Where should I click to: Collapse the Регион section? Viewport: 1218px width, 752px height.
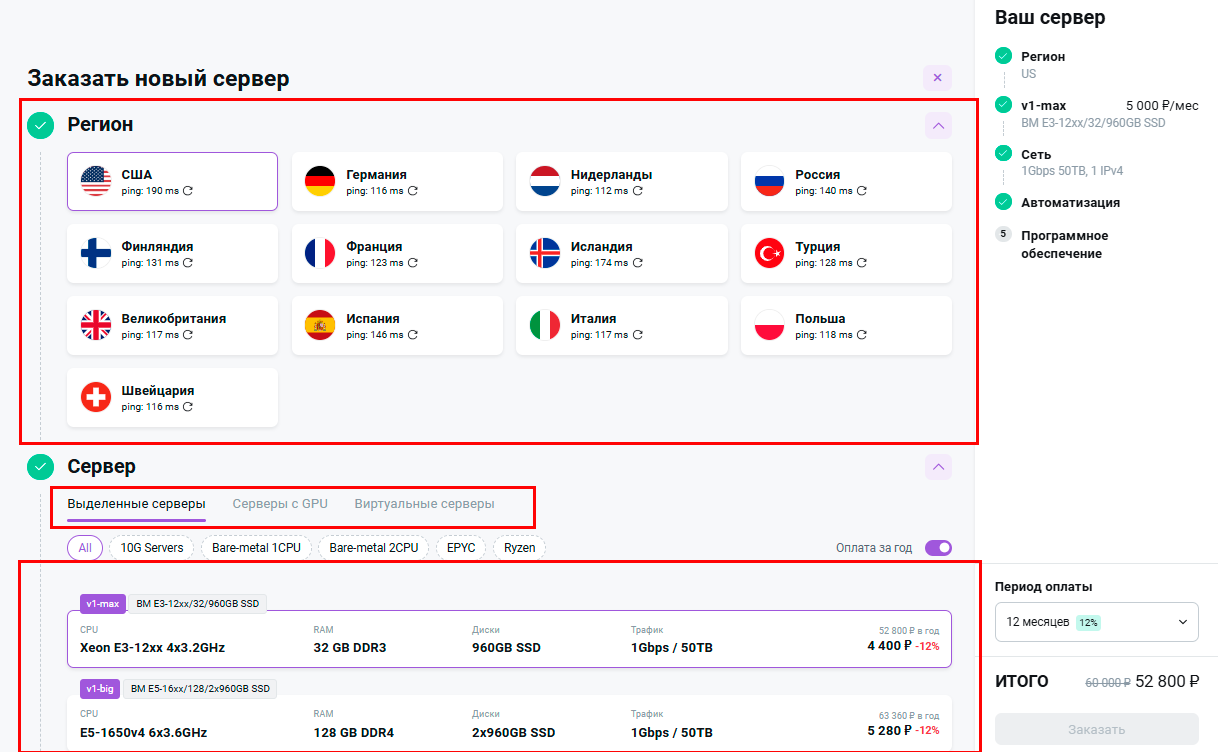click(937, 126)
